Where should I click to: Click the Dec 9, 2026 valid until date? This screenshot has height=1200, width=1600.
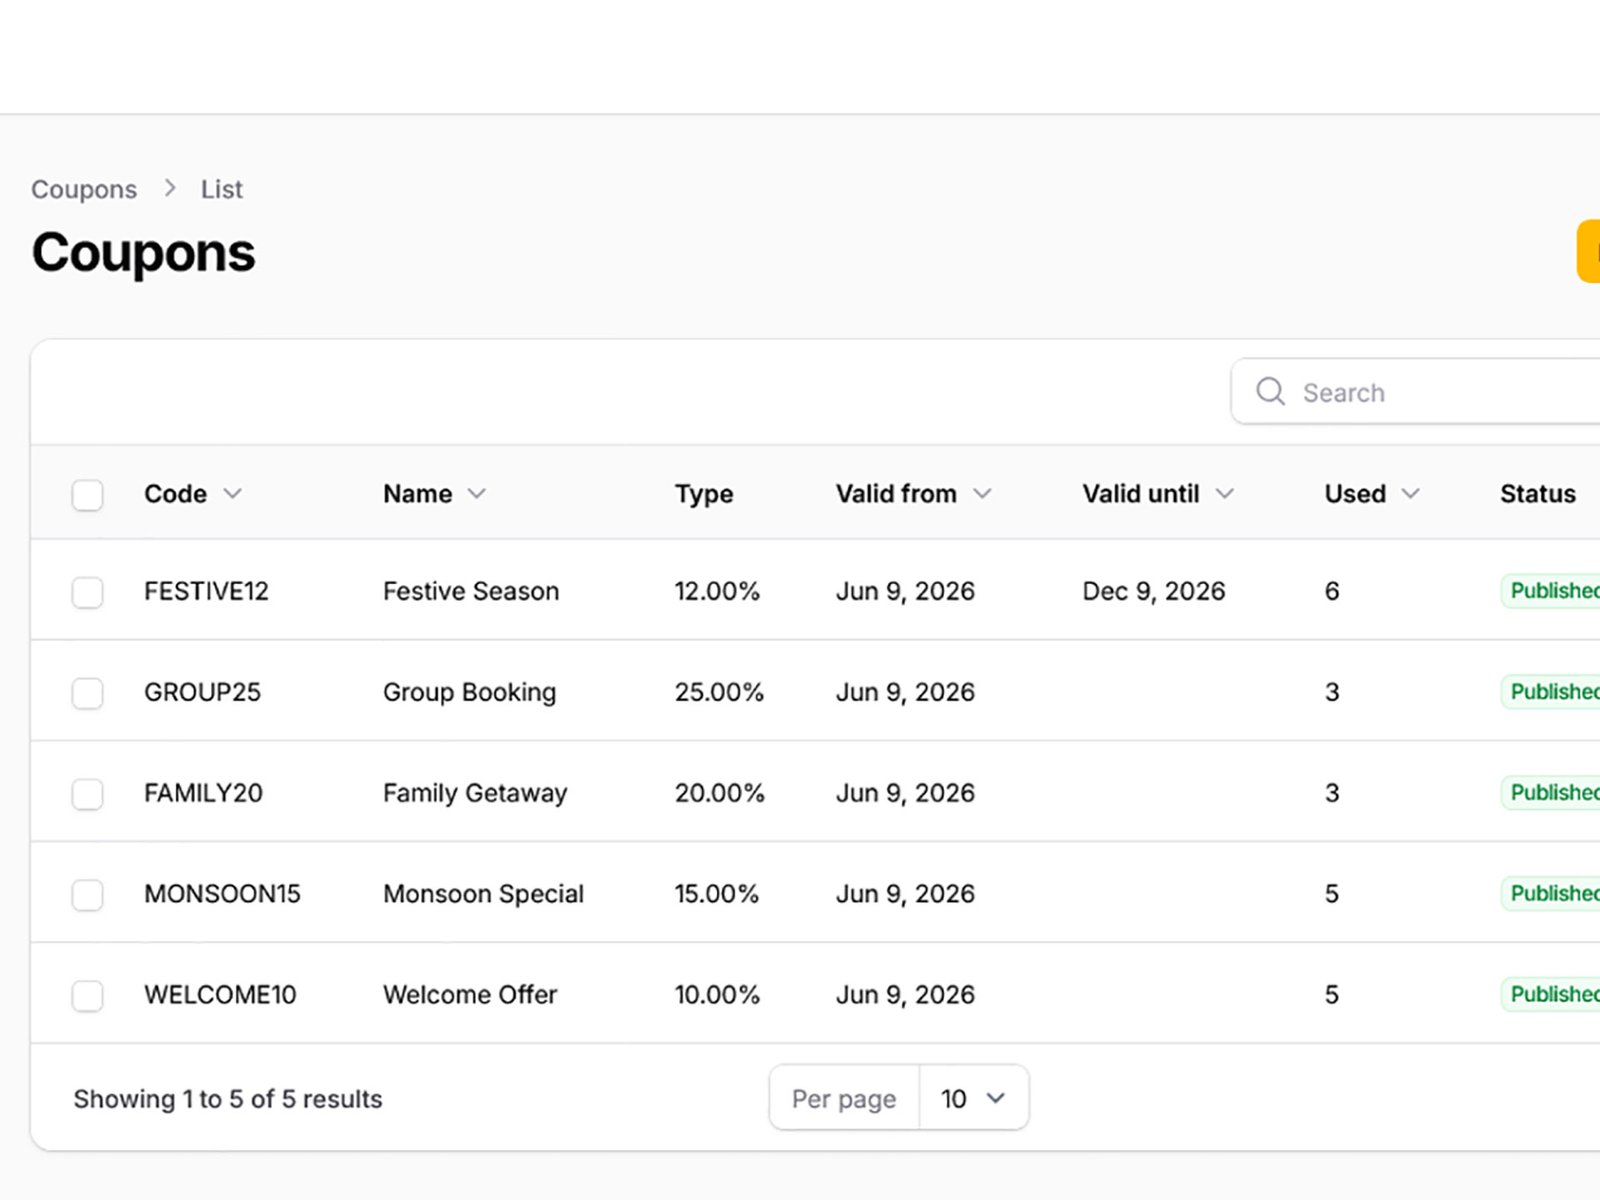1153,591
